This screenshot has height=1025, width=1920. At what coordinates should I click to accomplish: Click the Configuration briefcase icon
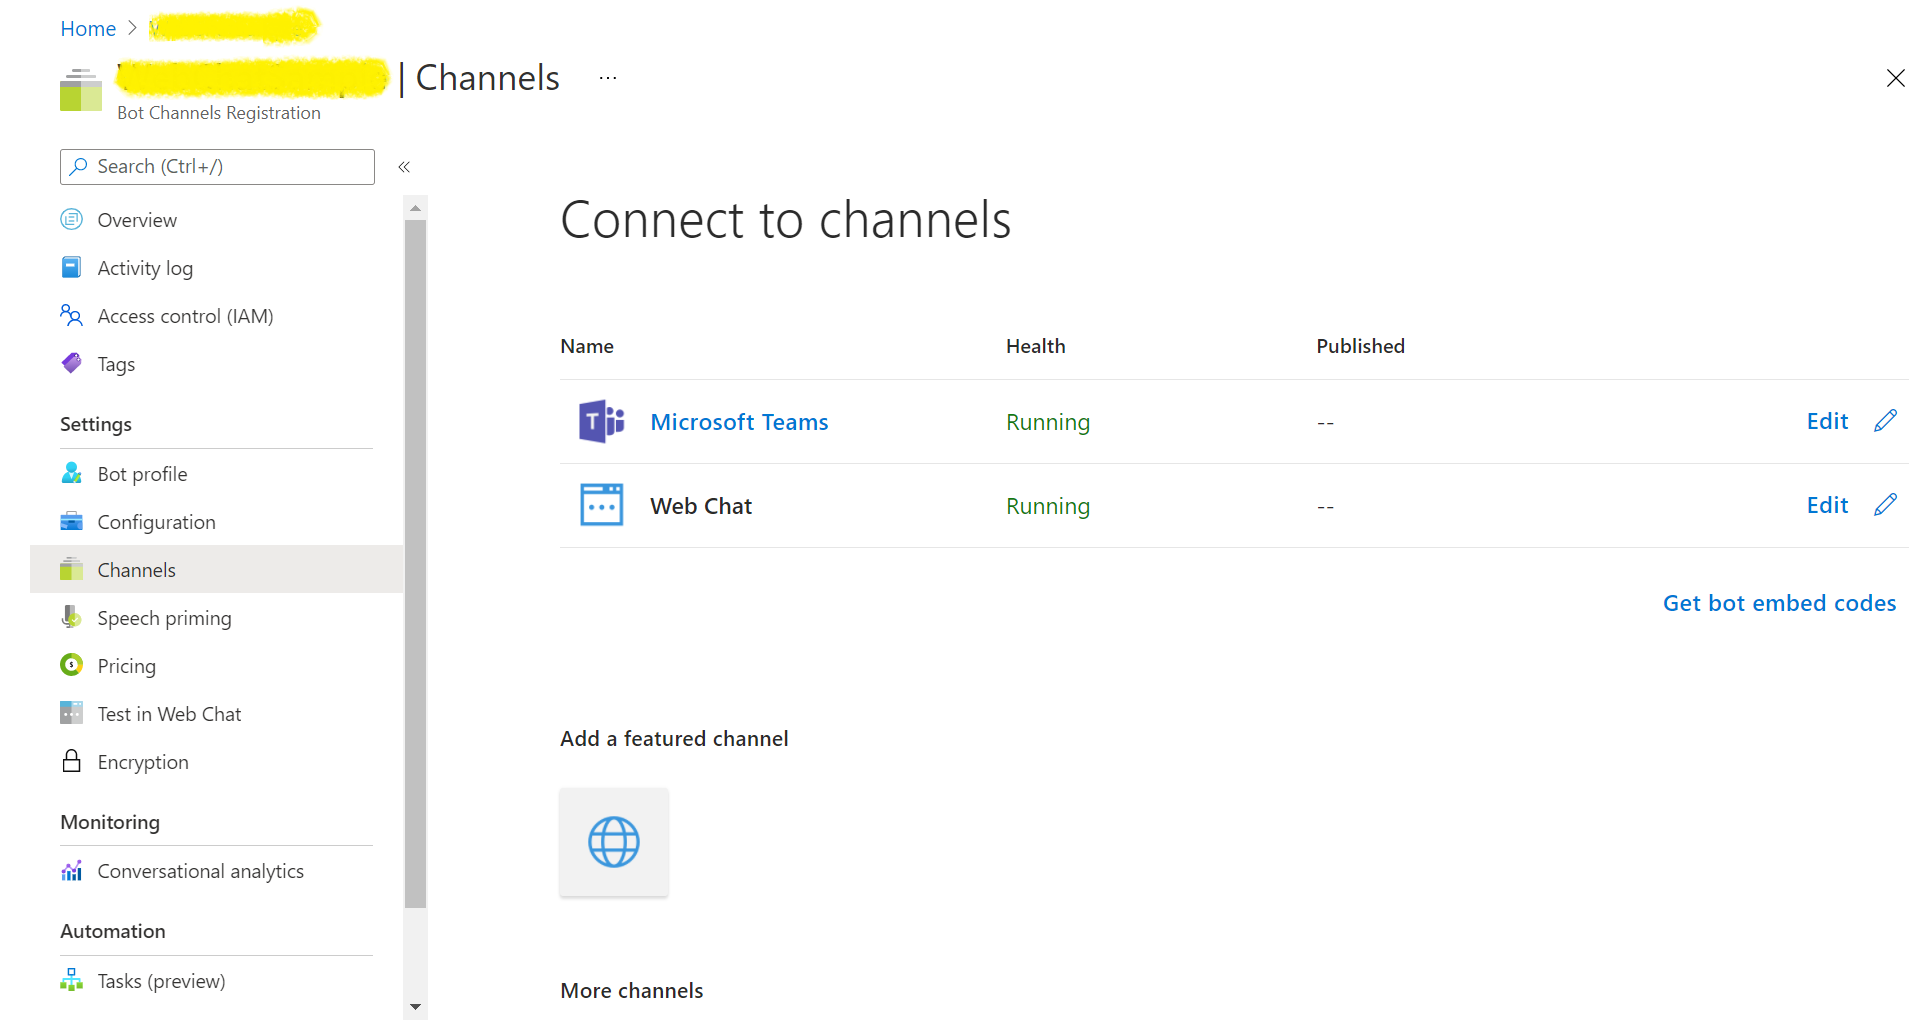[x=71, y=521]
